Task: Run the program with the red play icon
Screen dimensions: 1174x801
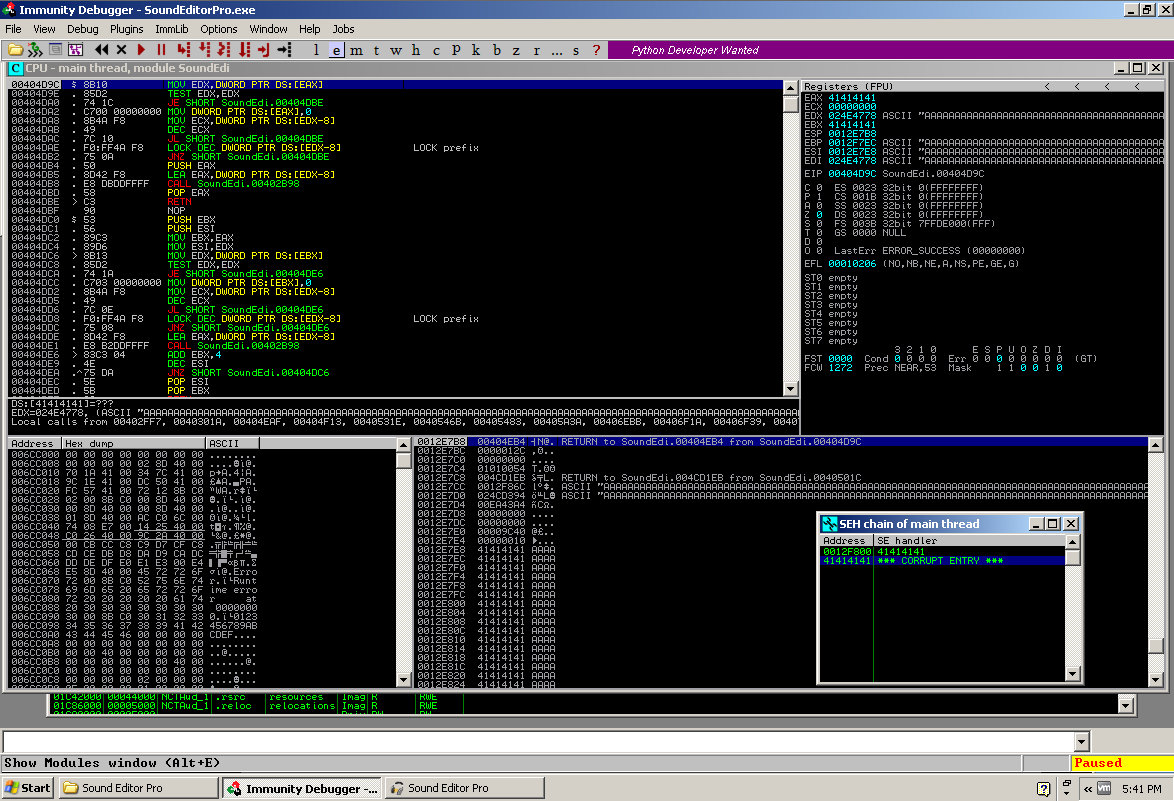Action: (142, 50)
